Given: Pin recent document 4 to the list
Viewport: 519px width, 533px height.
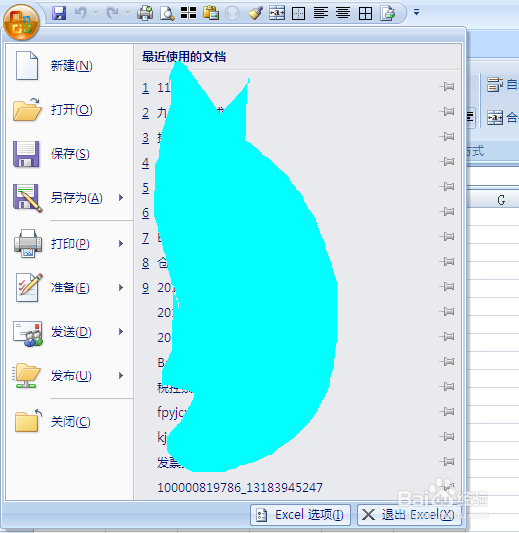Looking at the screenshot, I should pyautogui.click(x=447, y=161).
